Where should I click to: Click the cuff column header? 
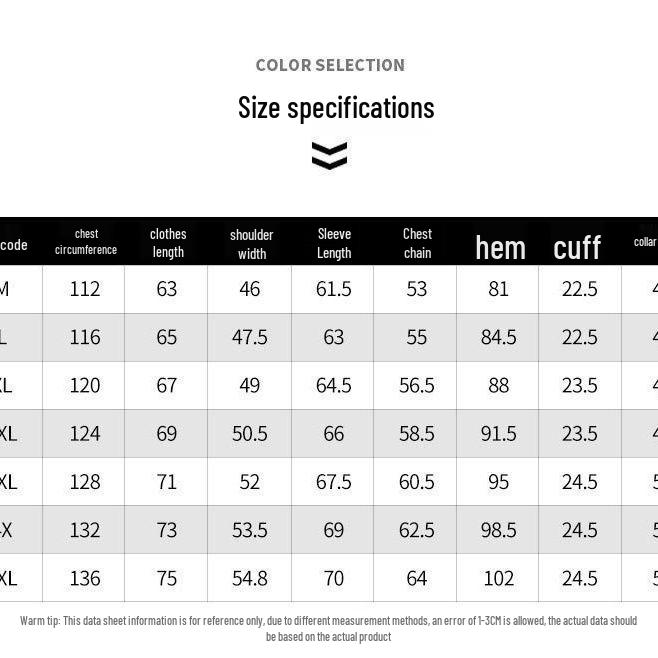[577, 247]
